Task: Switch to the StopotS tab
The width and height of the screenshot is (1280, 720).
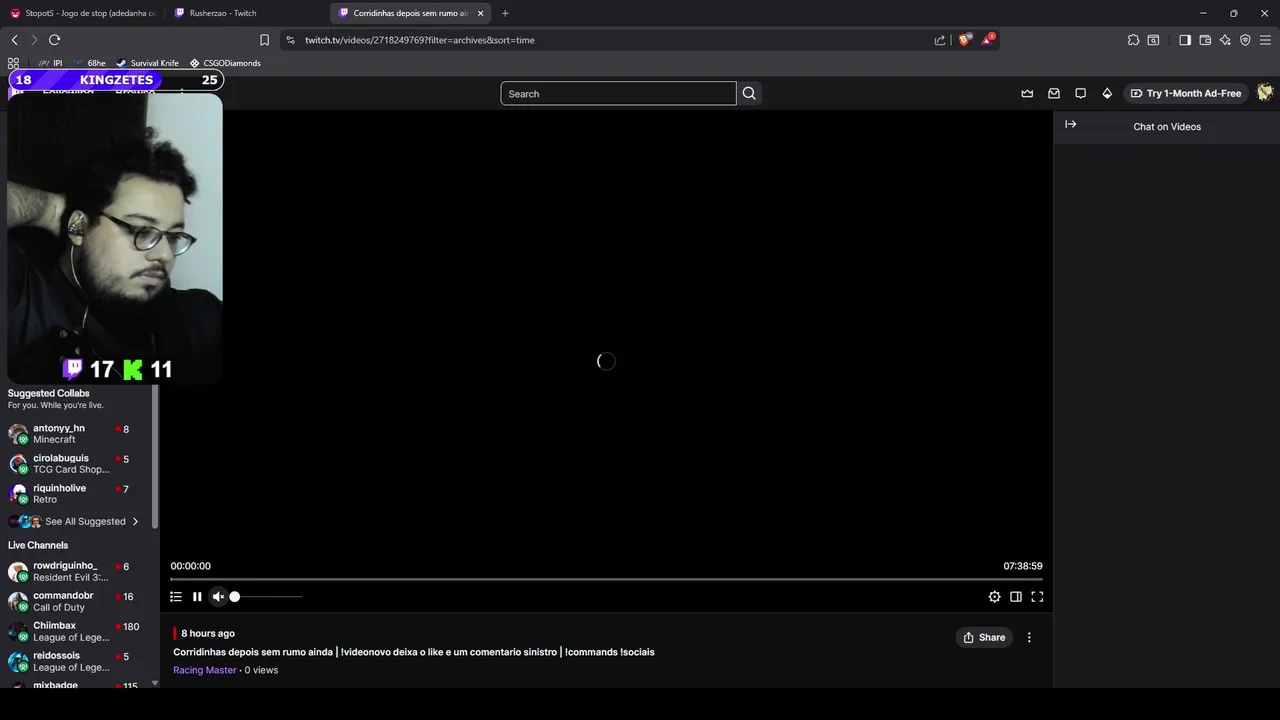Action: 83,13
